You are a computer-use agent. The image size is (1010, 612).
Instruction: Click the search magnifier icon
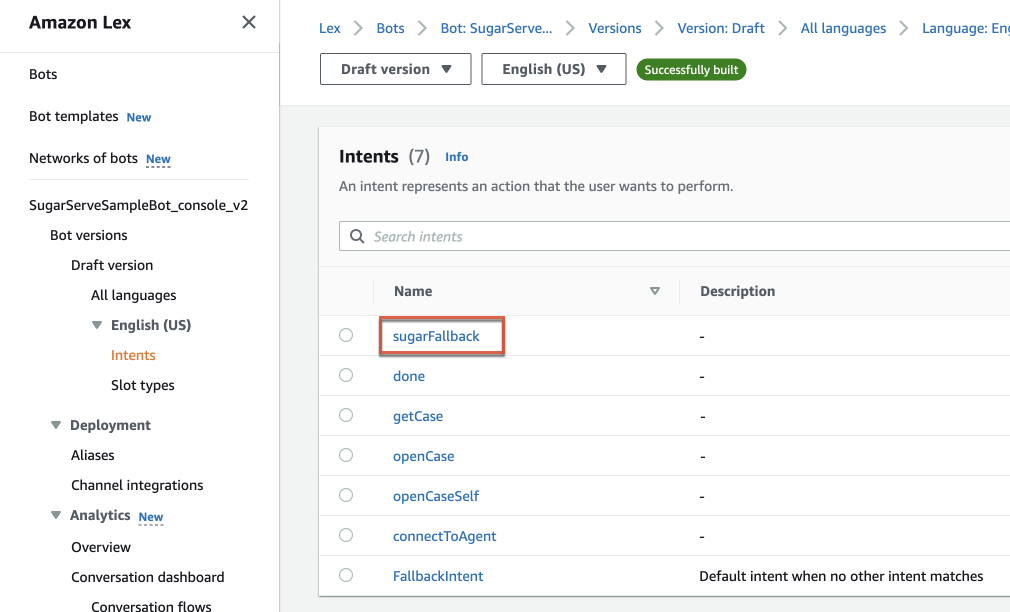coord(357,237)
